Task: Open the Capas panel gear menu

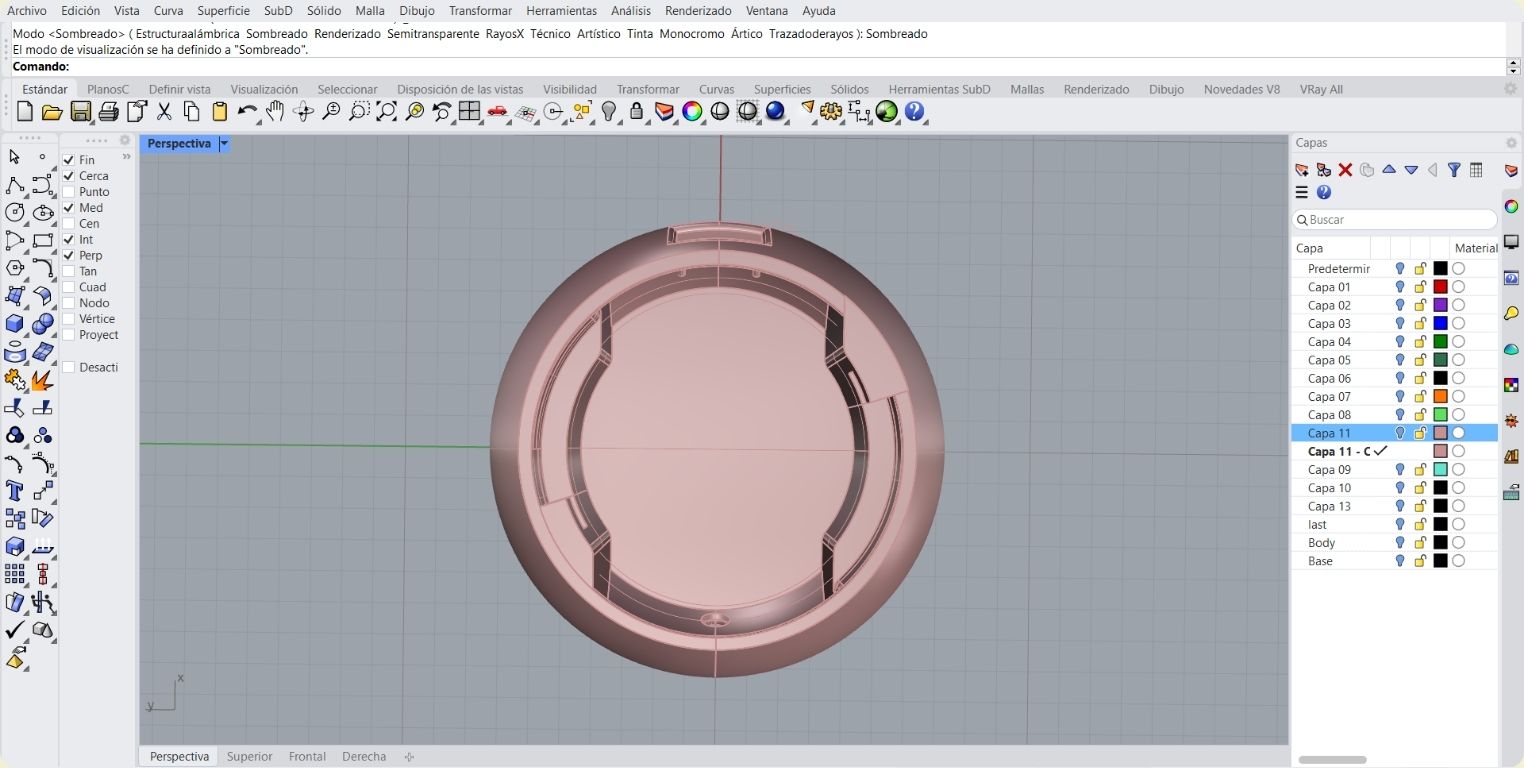Action: click(x=1511, y=143)
